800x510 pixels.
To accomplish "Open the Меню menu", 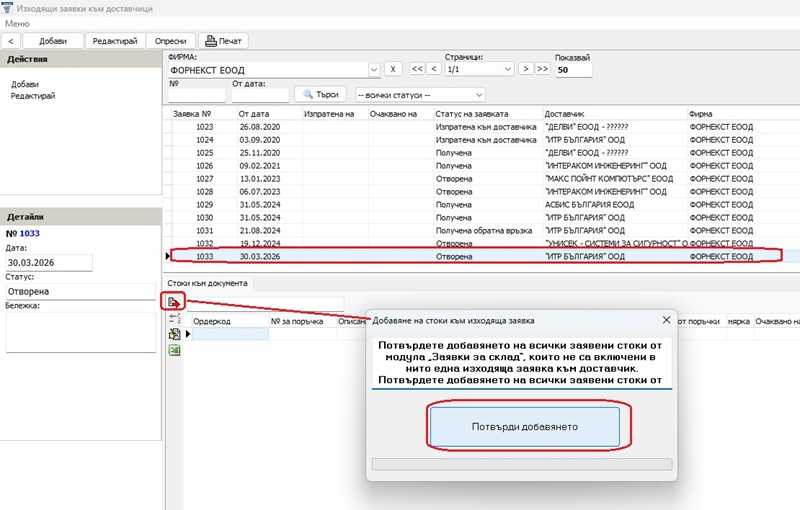I will (18, 23).
